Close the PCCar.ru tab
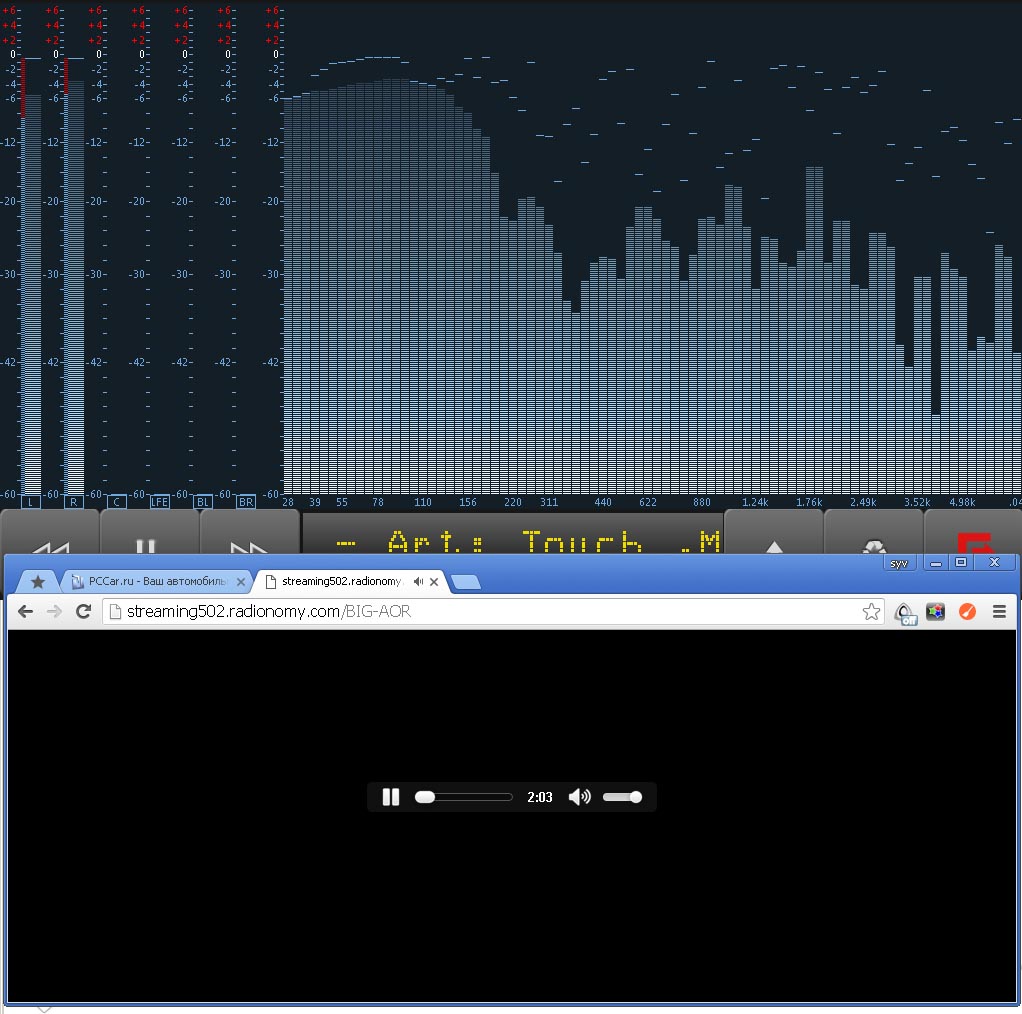The image size is (1022, 1014). tap(241, 581)
